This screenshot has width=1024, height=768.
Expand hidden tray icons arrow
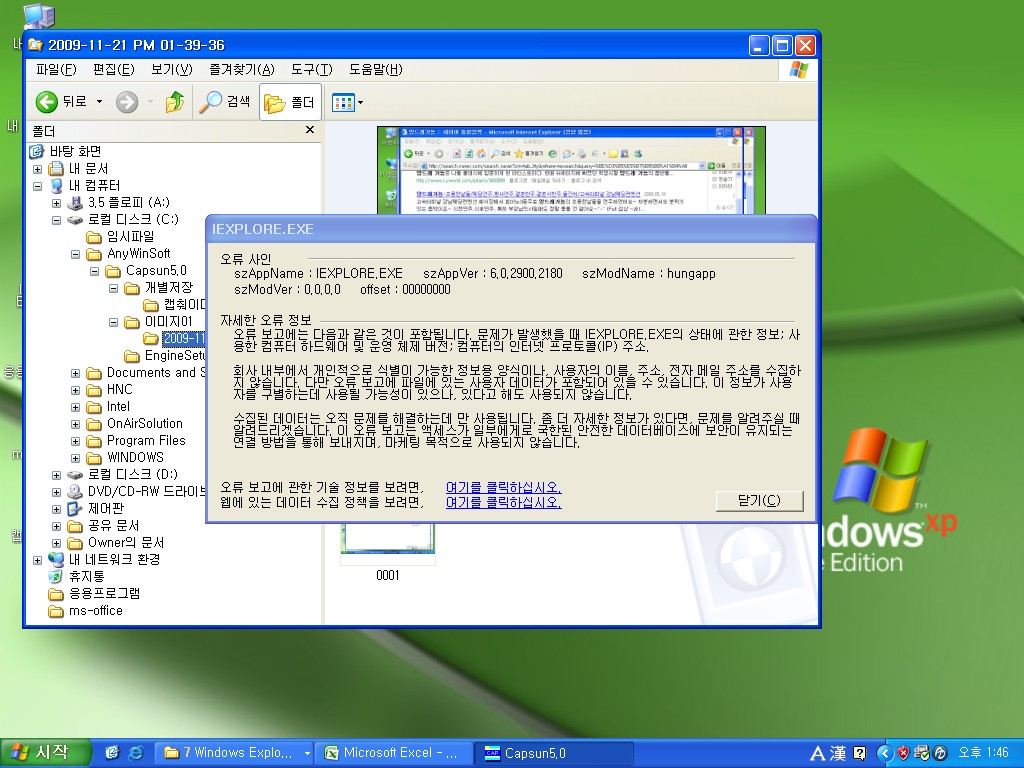click(884, 753)
